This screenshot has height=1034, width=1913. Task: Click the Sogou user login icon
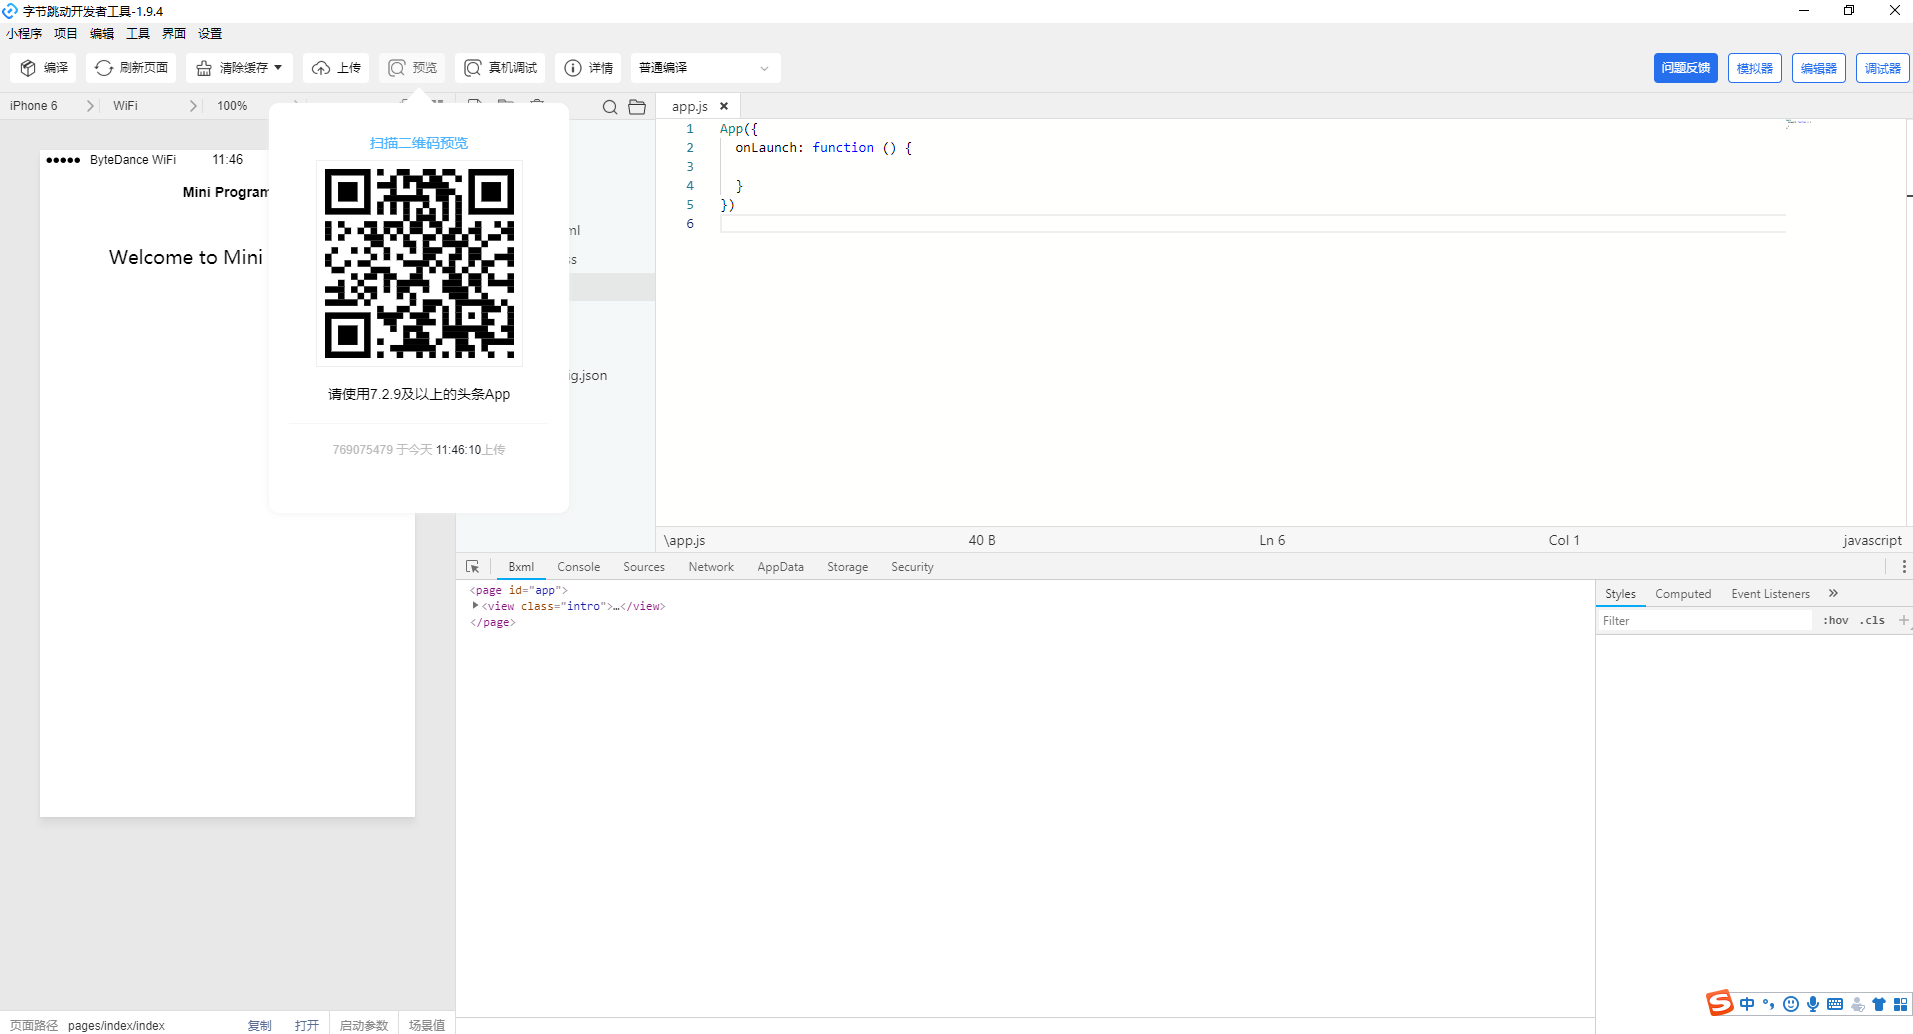[1857, 1004]
